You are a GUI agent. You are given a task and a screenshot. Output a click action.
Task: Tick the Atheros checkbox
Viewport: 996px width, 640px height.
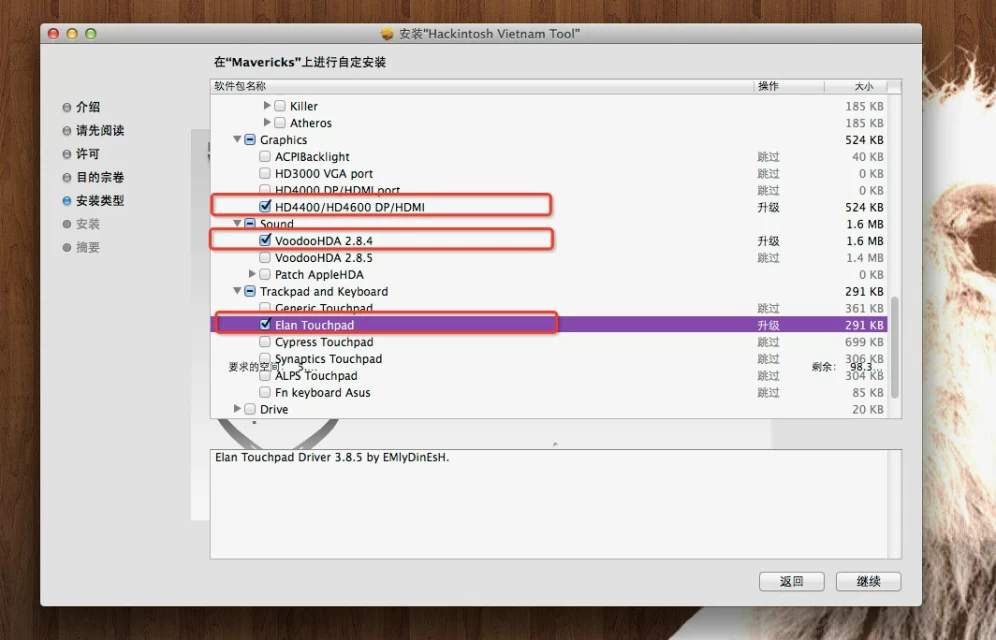[x=280, y=123]
